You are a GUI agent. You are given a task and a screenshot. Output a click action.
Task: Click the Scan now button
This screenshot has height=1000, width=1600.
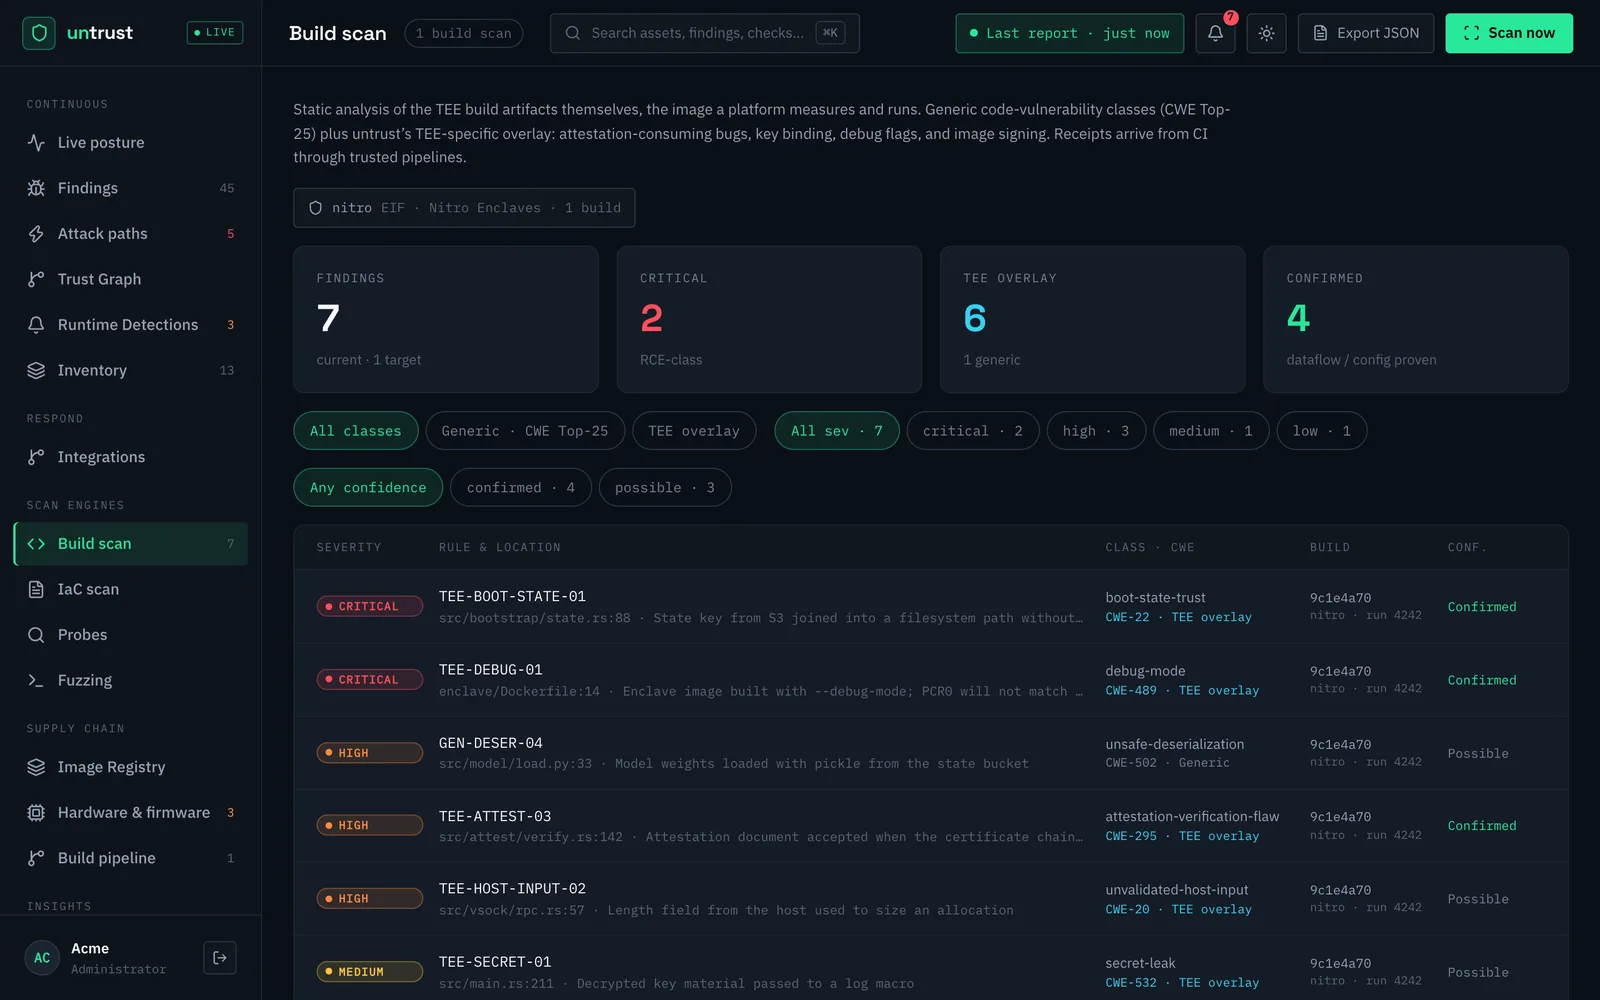pos(1509,33)
